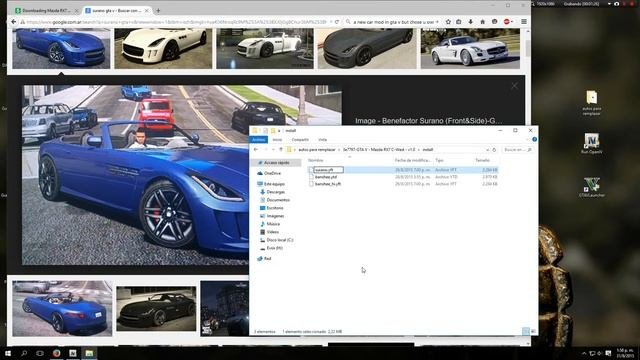Viewport: 640px width, 360px height.
Task: Click the 'autos para remplazar' breadcrumb
Action: tap(316, 150)
